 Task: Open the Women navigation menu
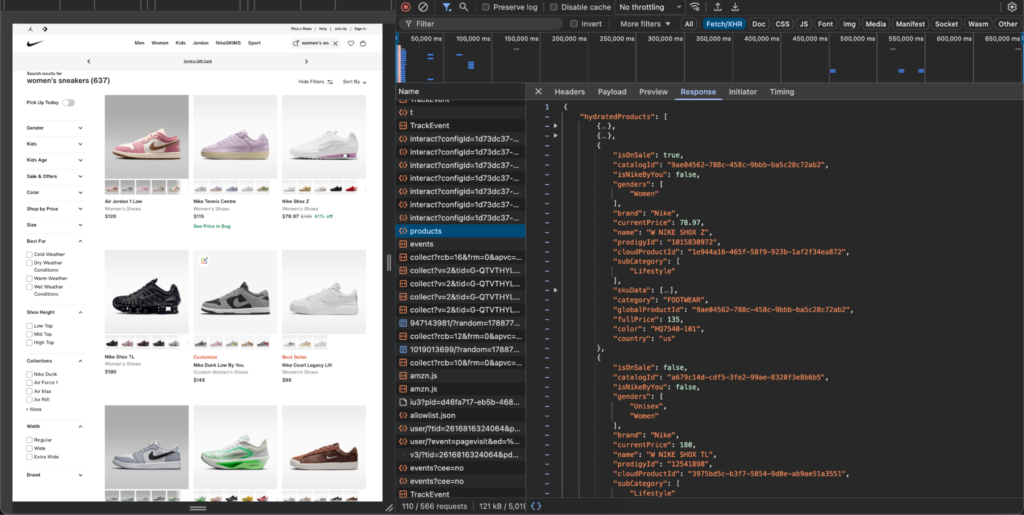coord(160,43)
